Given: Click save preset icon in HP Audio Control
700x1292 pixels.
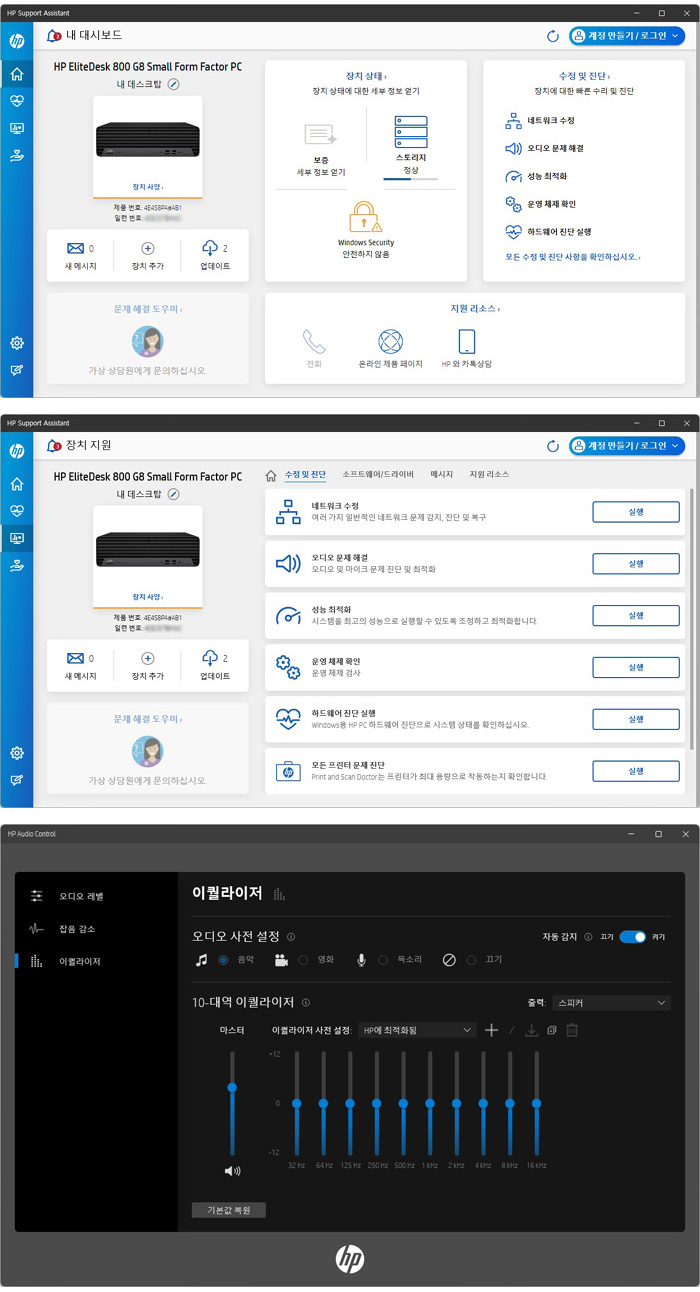Looking at the screenshot, I should (531, 1030).
